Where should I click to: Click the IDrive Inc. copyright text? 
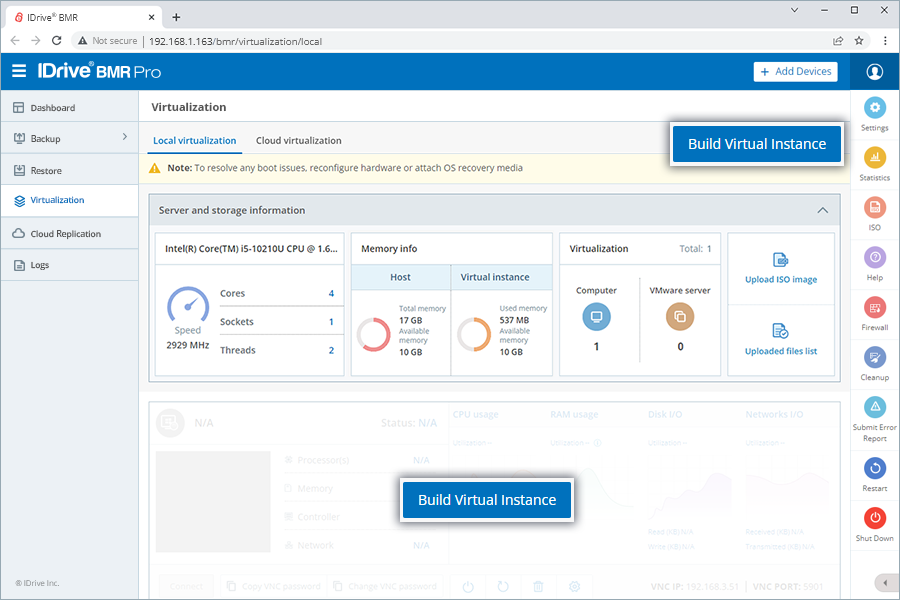(37, 583)
